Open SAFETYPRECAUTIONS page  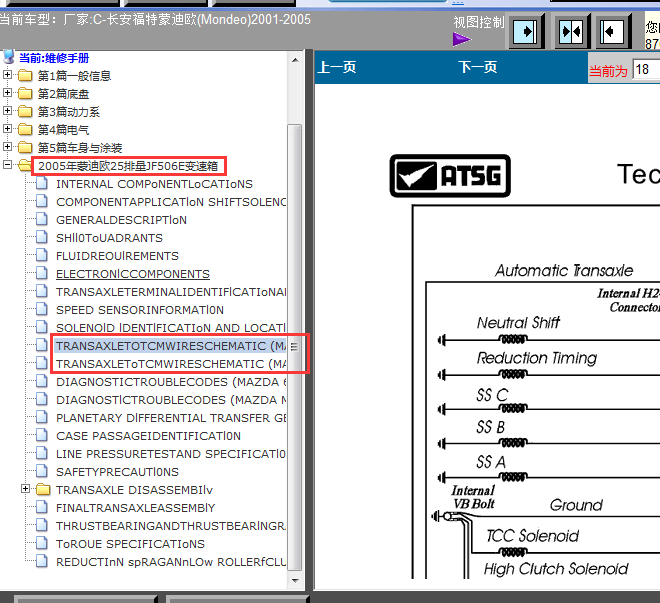[x=117, y=472]
